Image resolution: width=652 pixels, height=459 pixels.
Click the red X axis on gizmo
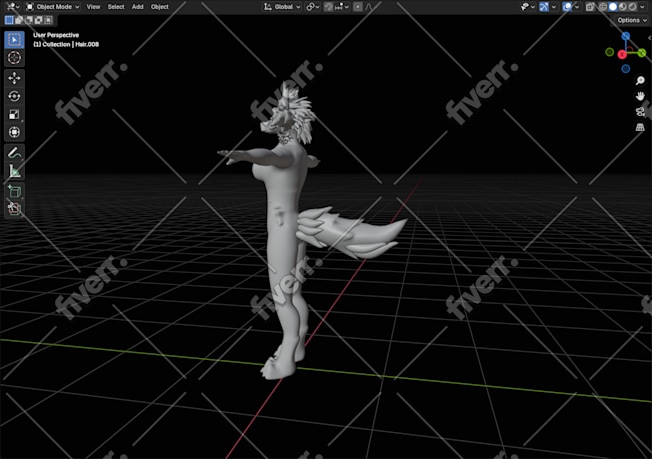(622, 54)
